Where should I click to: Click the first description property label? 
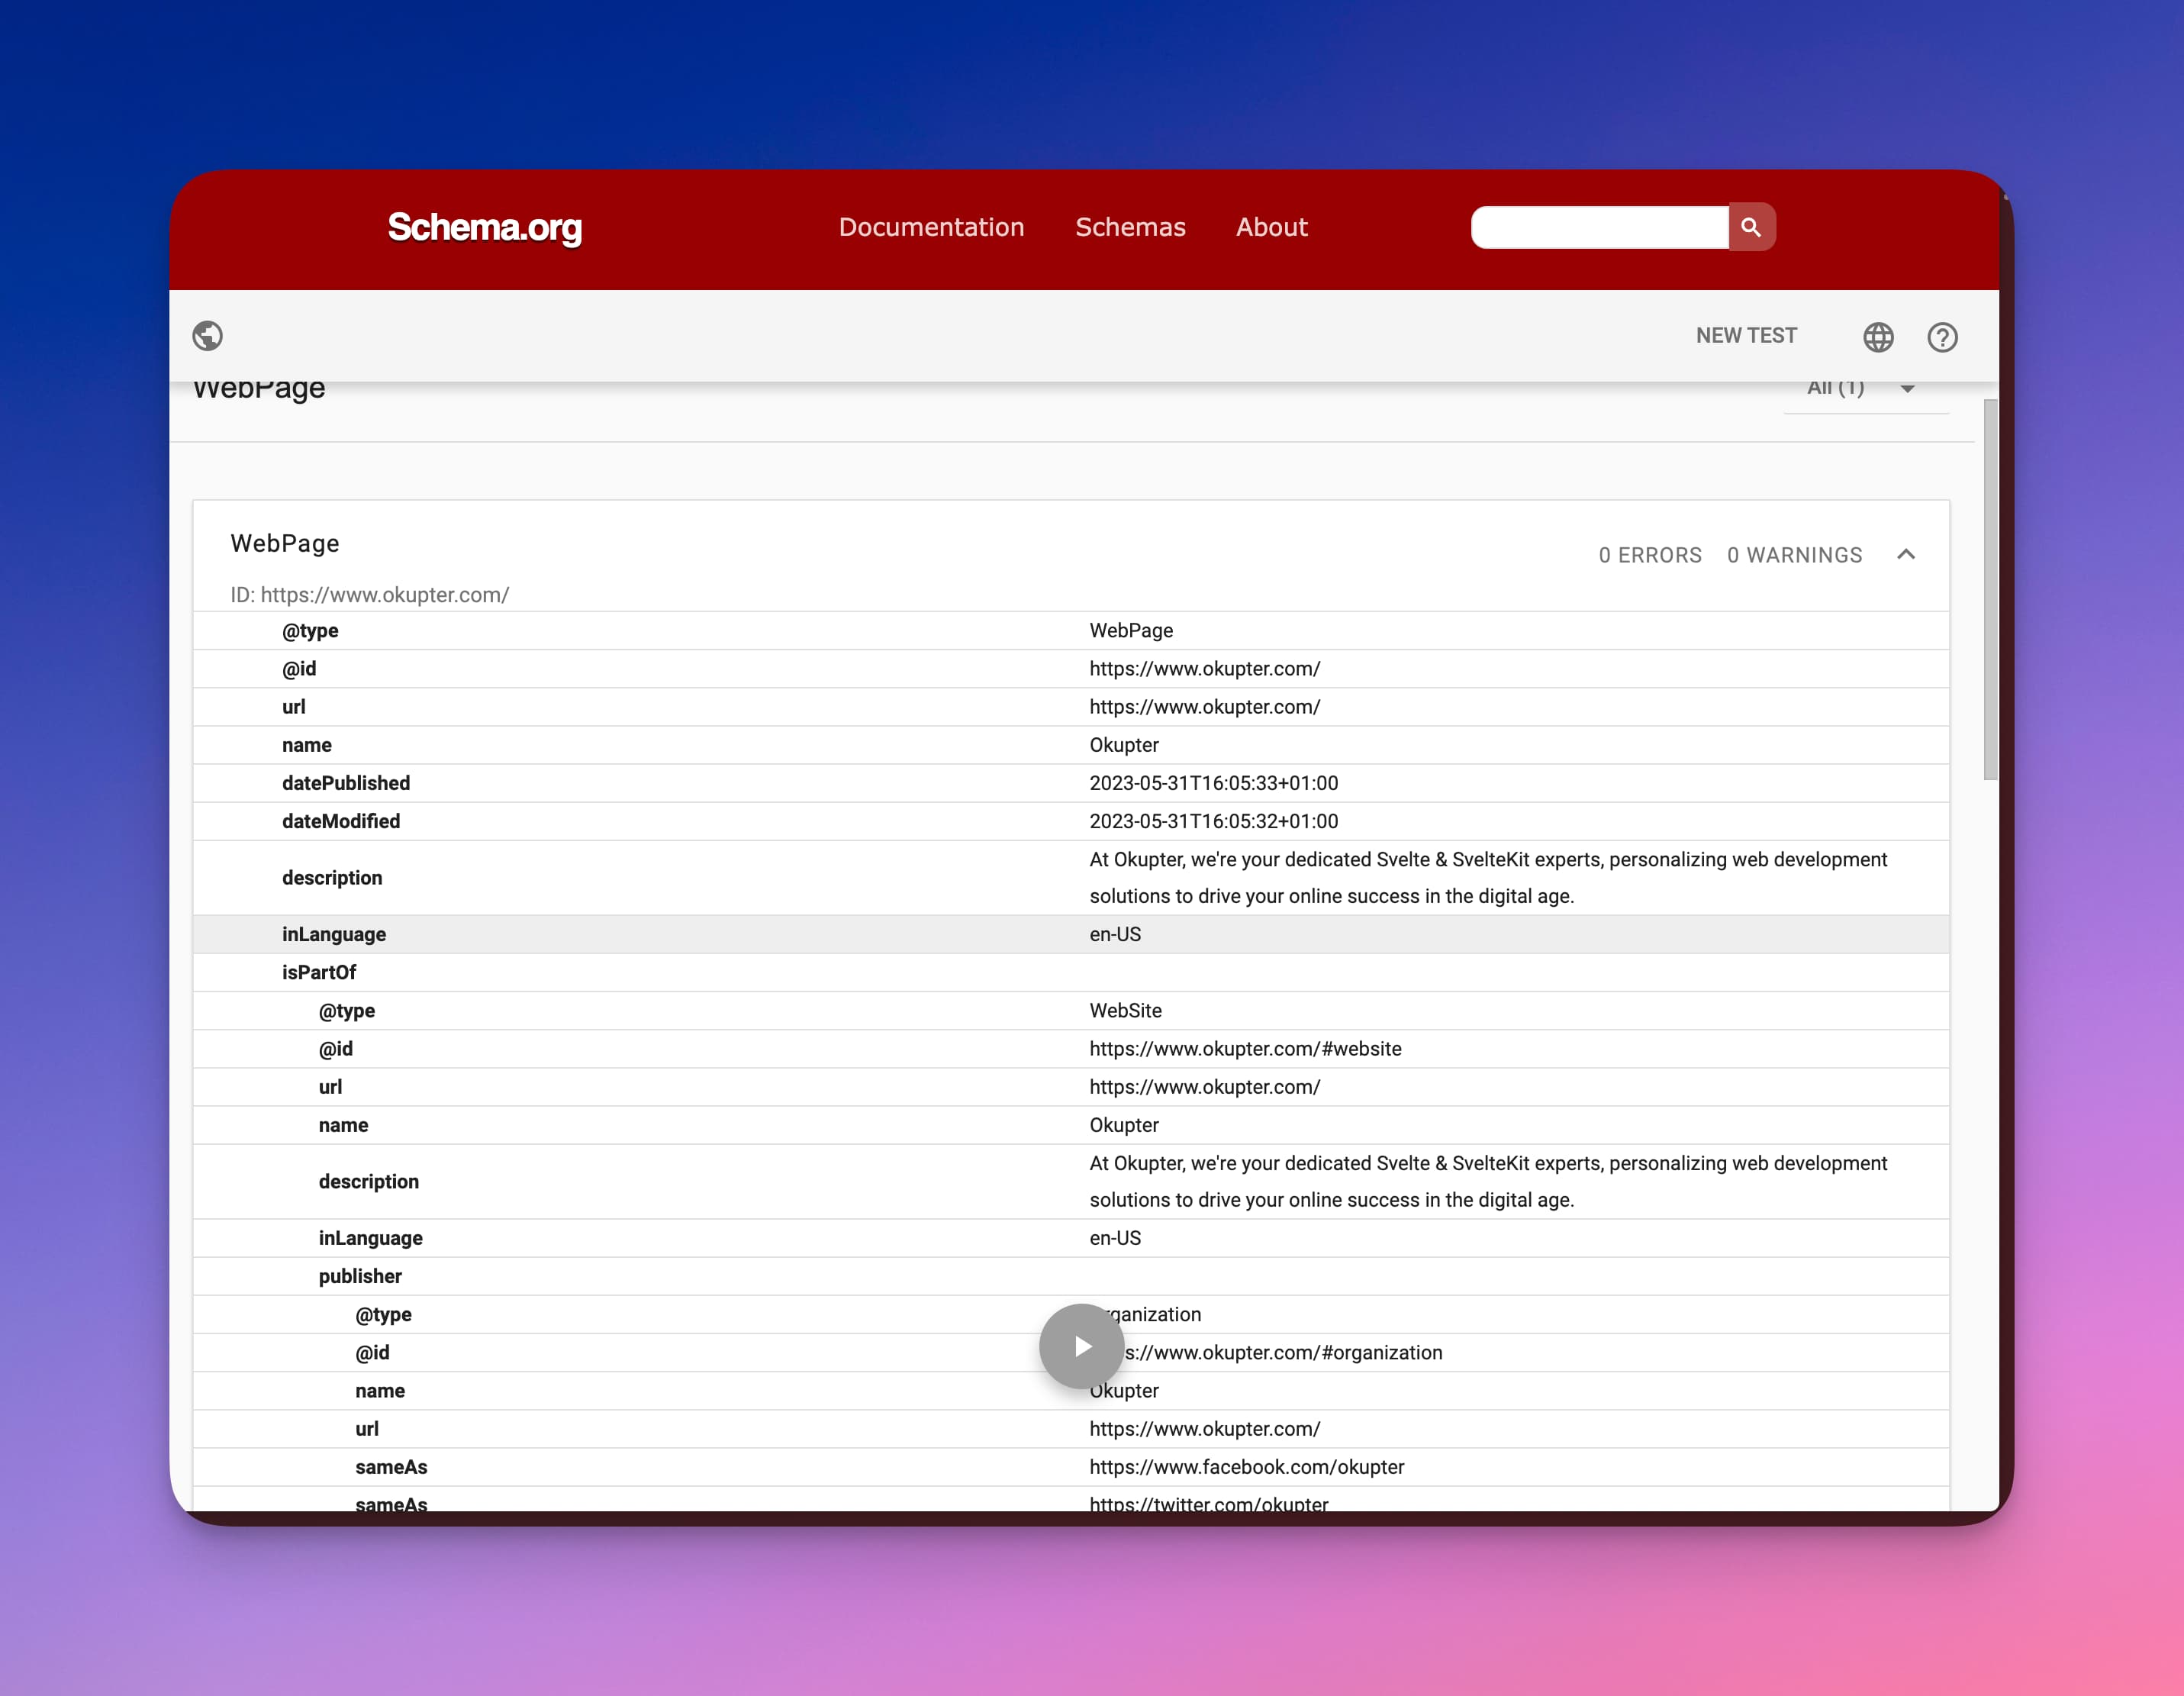tap(332, 878)
